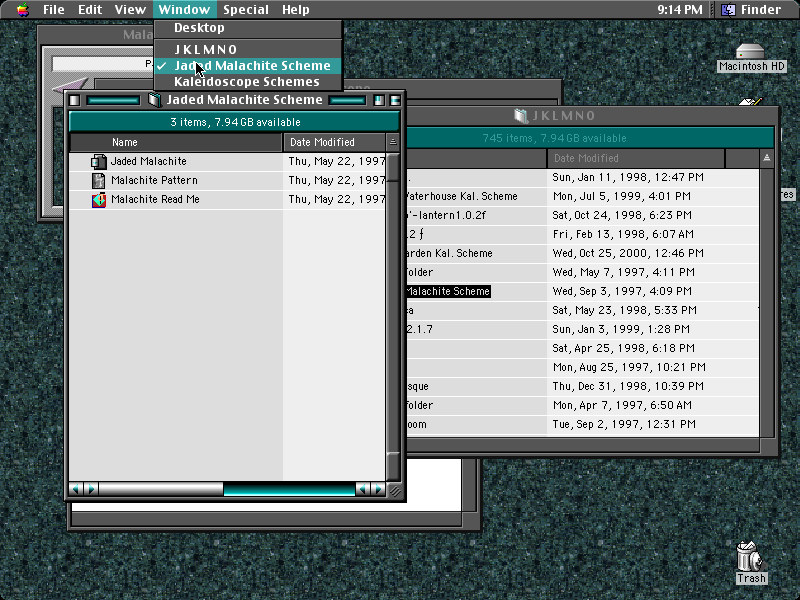Select the Waterhouse Kal. Scheme row in JKLMNO
The width and height of the screenshot is (800, 600).
point(462,197)
